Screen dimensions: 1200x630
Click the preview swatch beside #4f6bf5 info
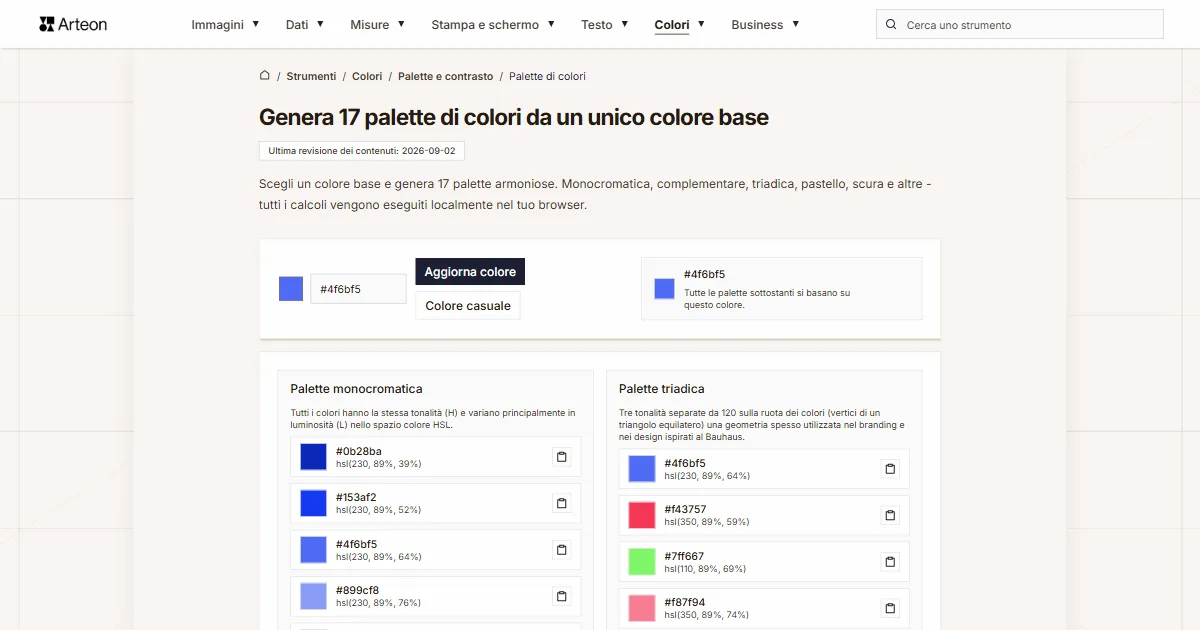point(664,289)
